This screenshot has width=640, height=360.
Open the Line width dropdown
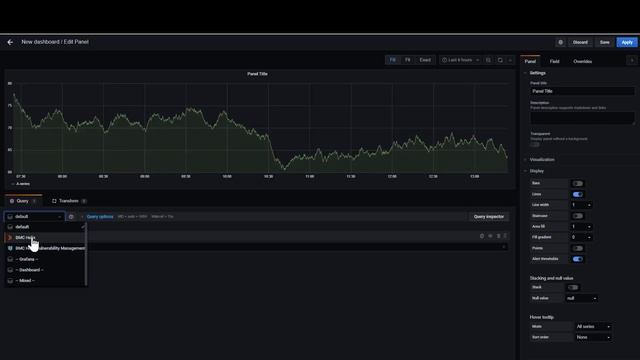(581, 205)
